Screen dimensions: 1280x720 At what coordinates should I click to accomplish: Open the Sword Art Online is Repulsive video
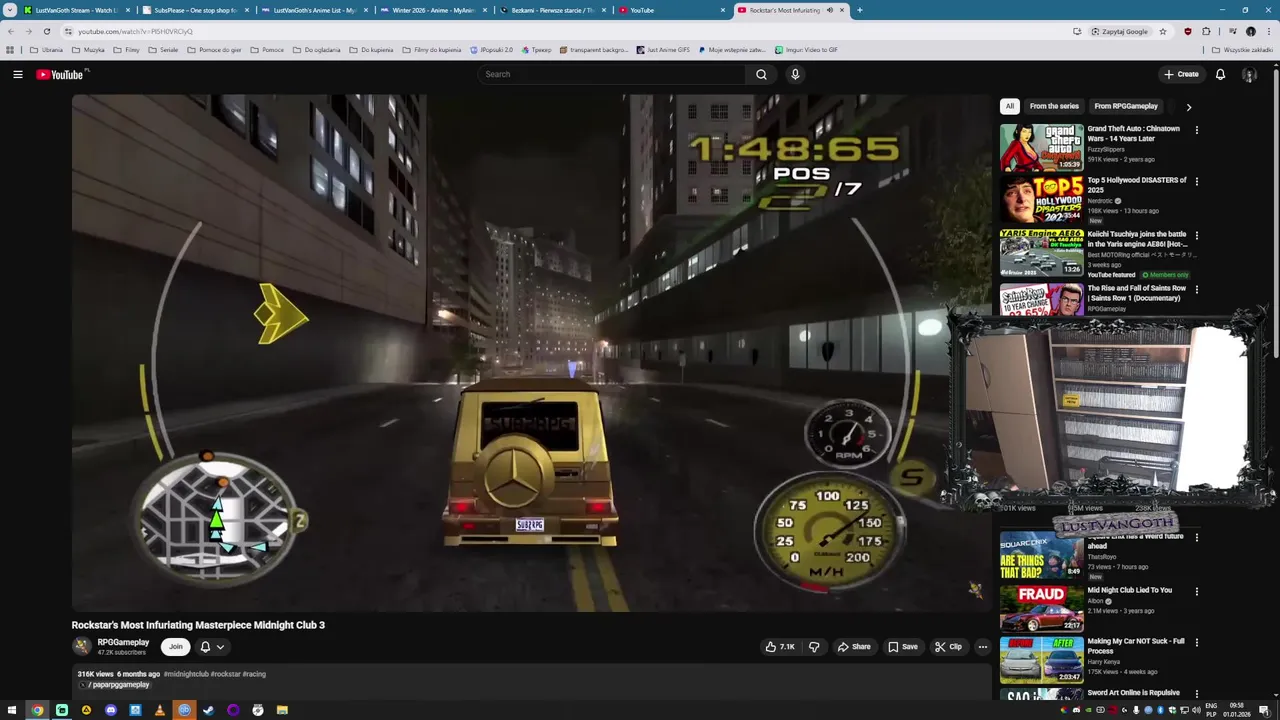pos(1134,693)
